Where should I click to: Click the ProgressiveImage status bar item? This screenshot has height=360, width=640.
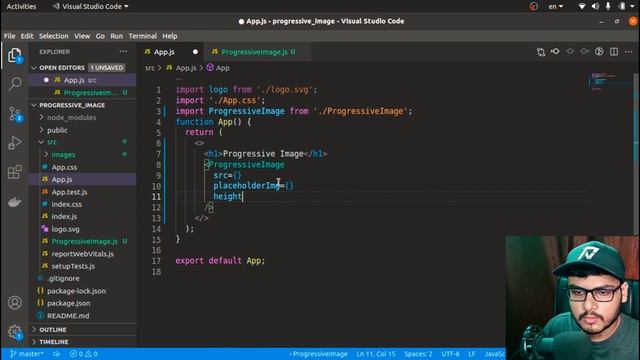(319, 354)
